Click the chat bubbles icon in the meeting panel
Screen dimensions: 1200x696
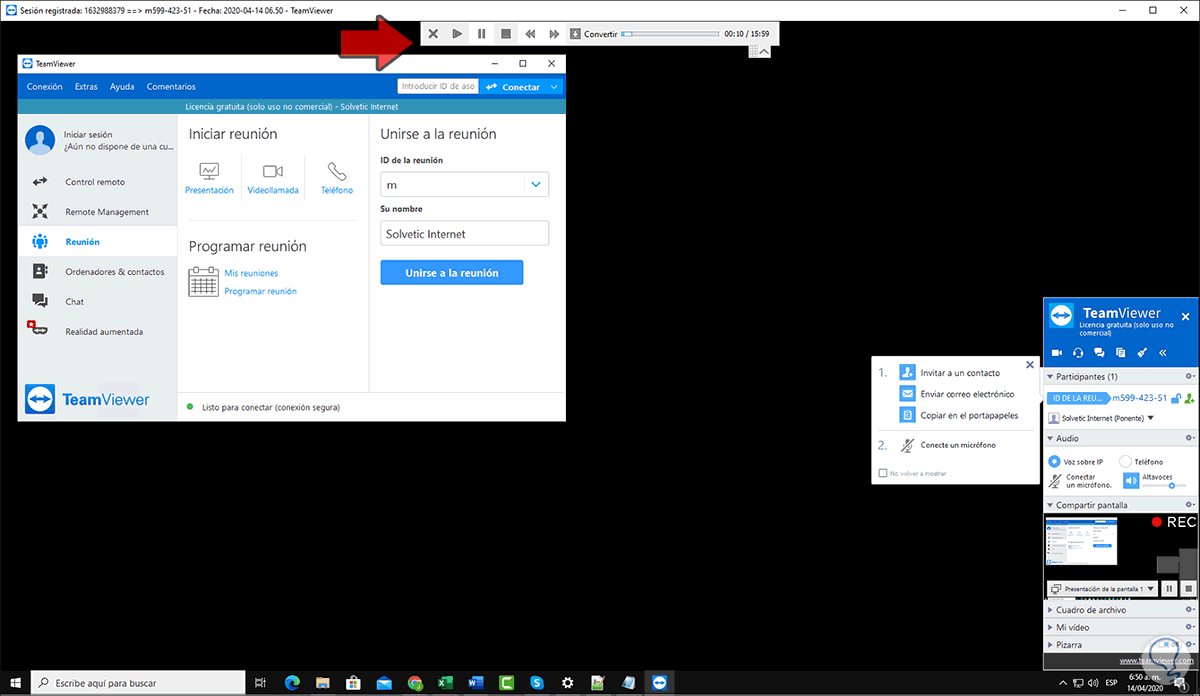pos(1099,352)
